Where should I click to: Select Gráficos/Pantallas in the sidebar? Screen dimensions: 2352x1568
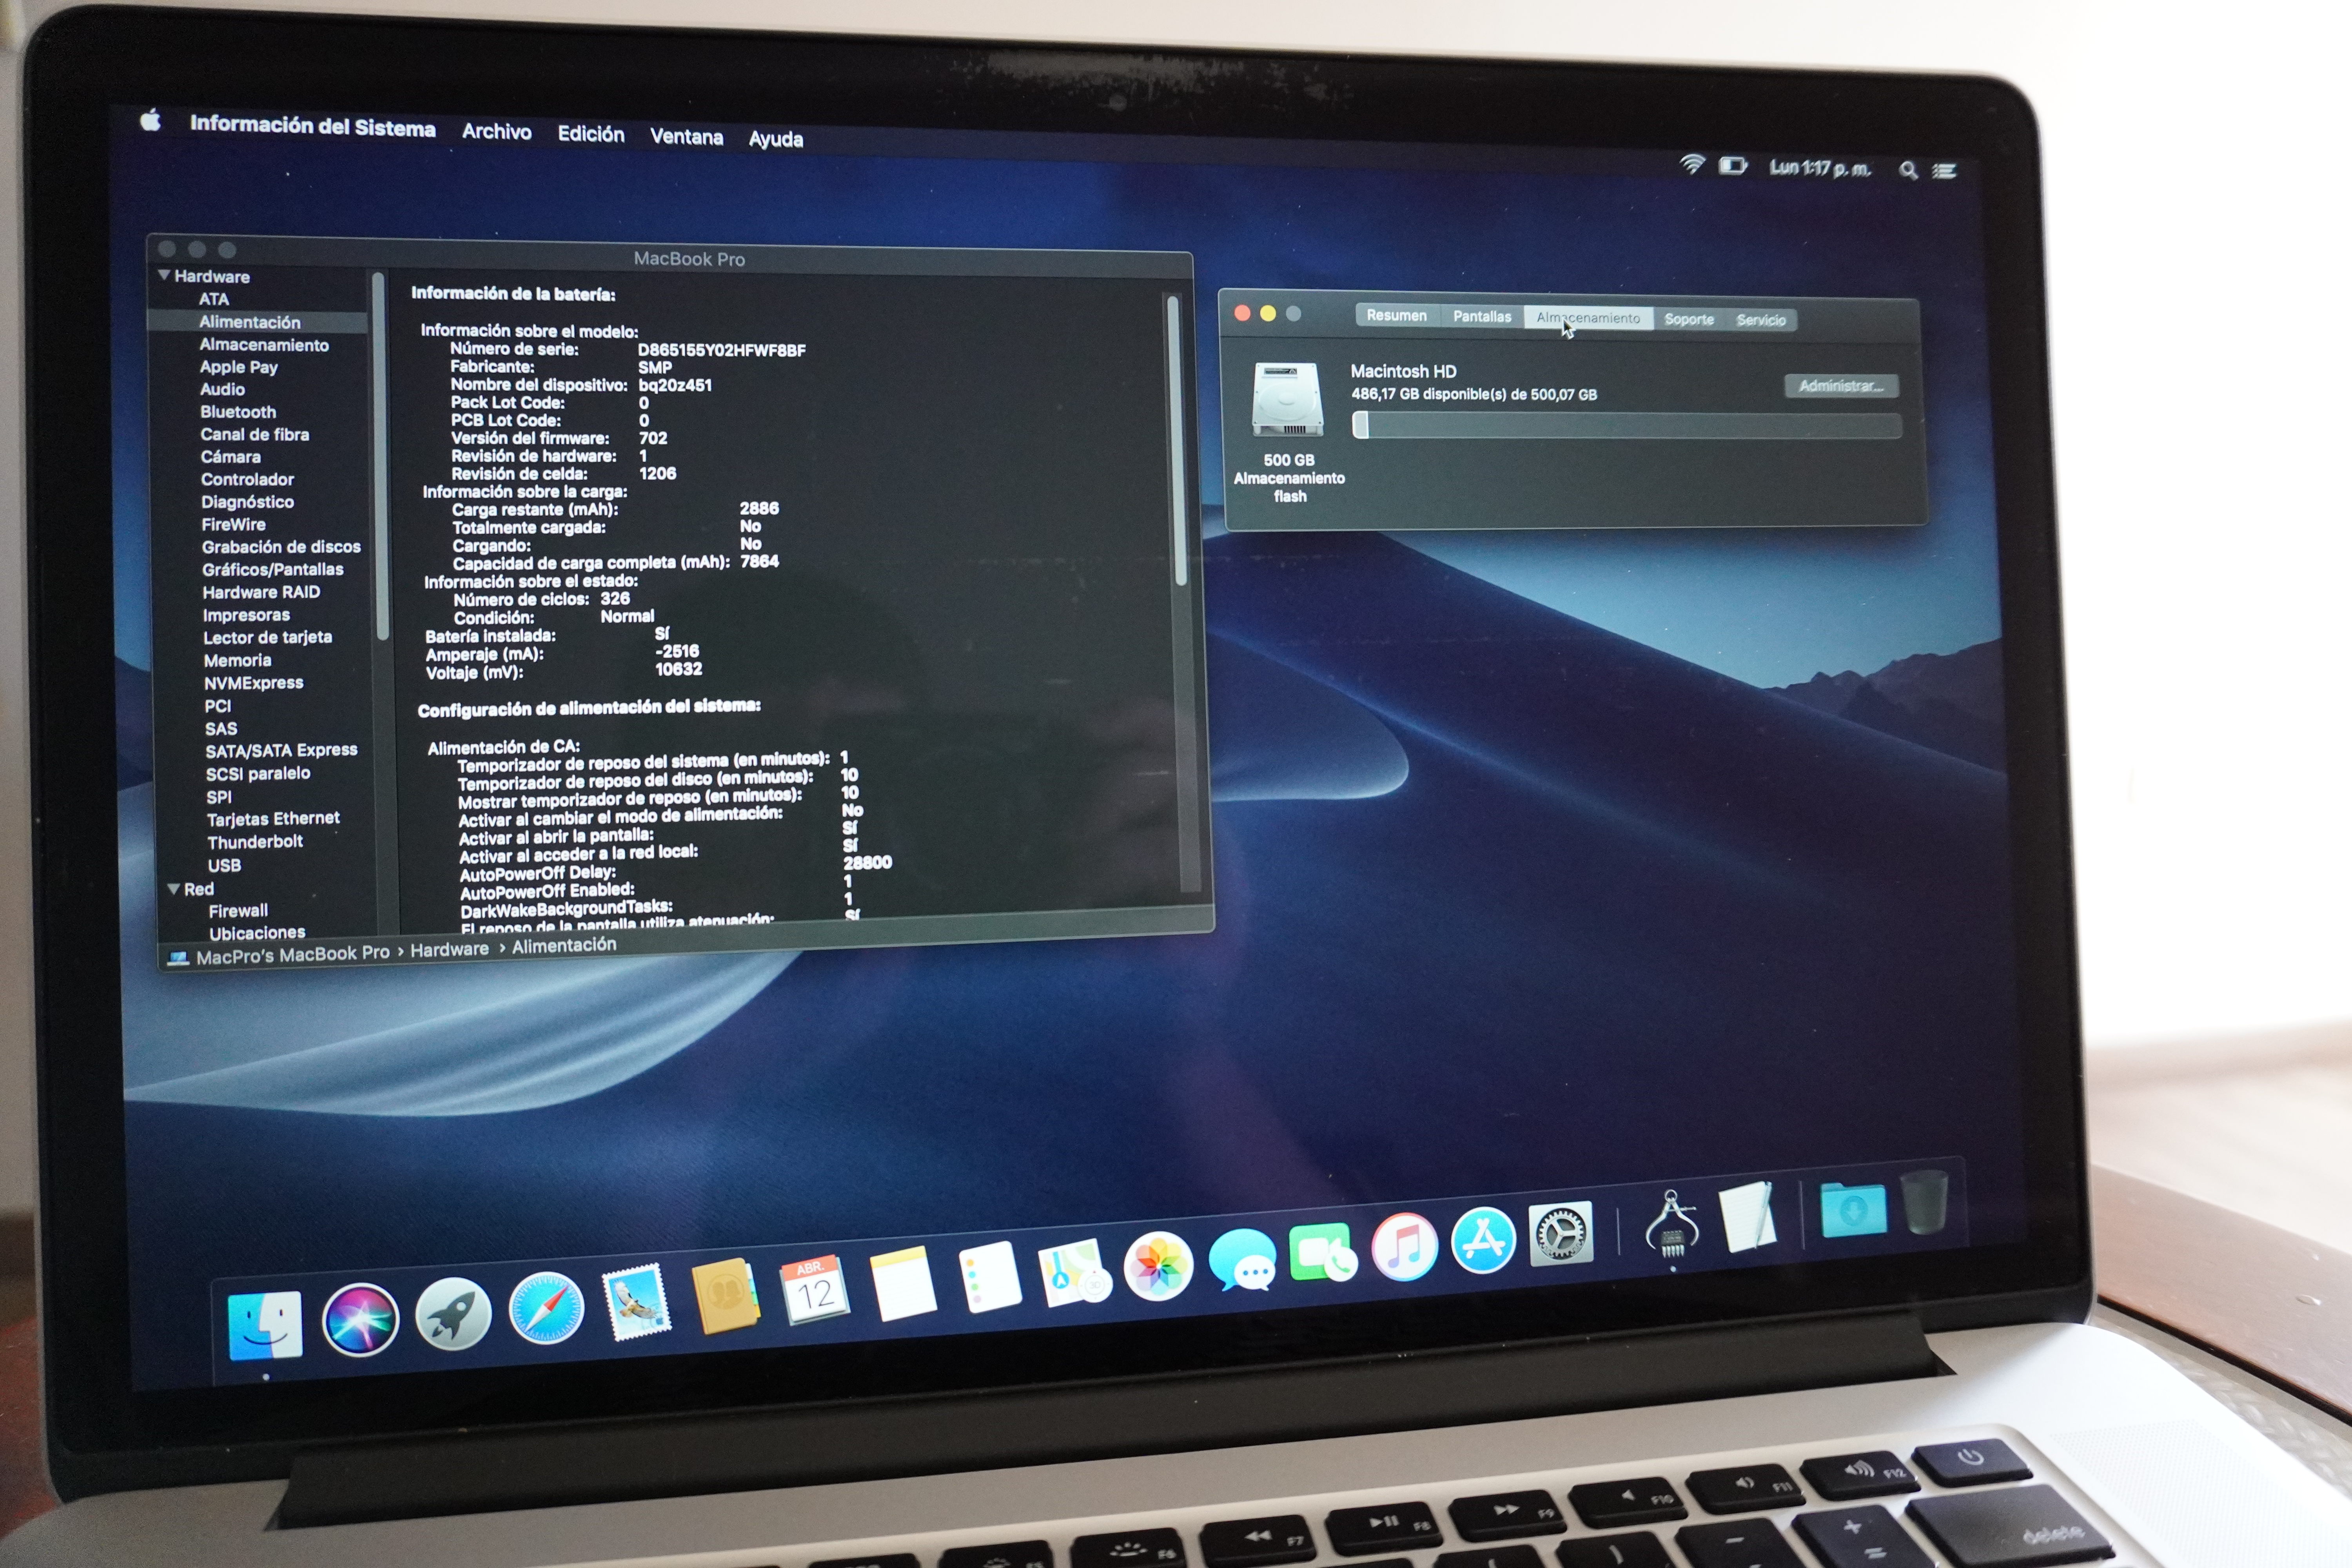coord(273,569)
